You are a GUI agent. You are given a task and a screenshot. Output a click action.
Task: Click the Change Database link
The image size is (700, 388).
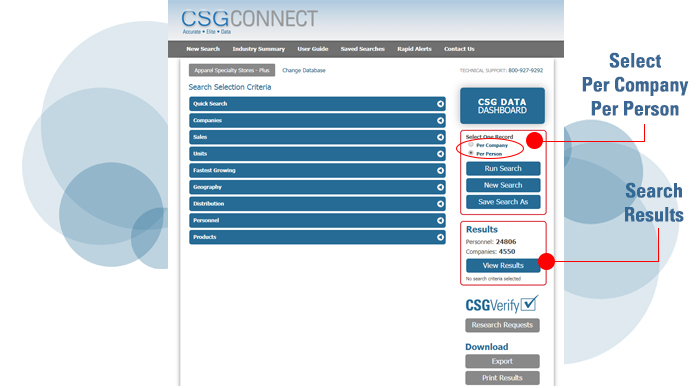(304, 71)
